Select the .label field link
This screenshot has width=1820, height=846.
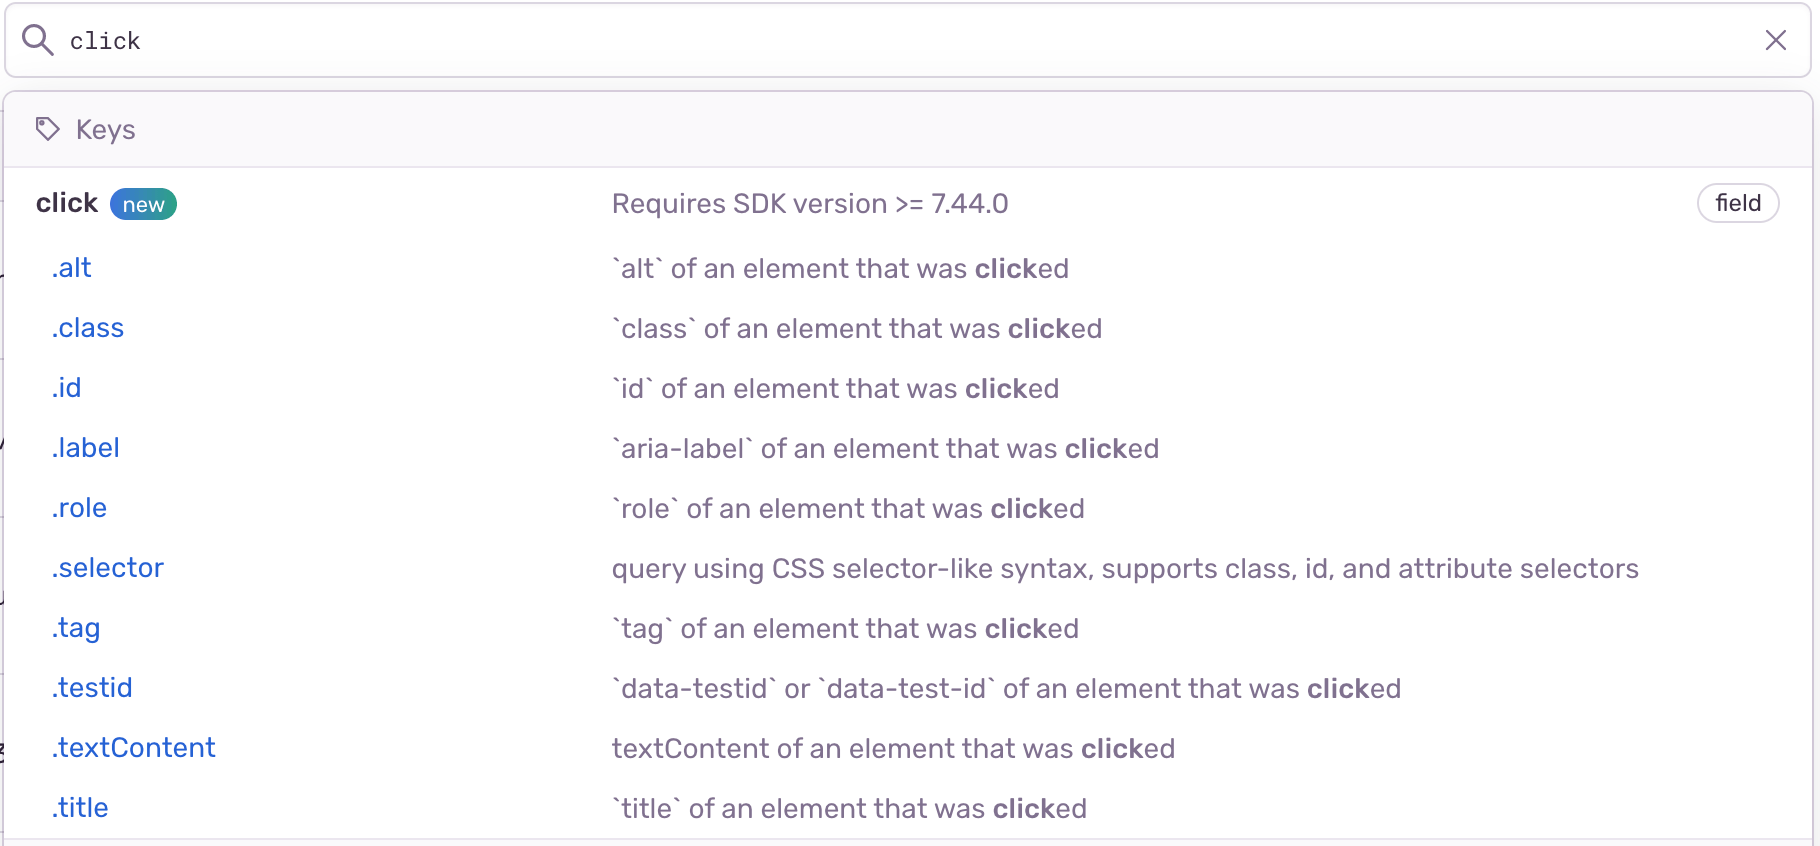point(85,447)
